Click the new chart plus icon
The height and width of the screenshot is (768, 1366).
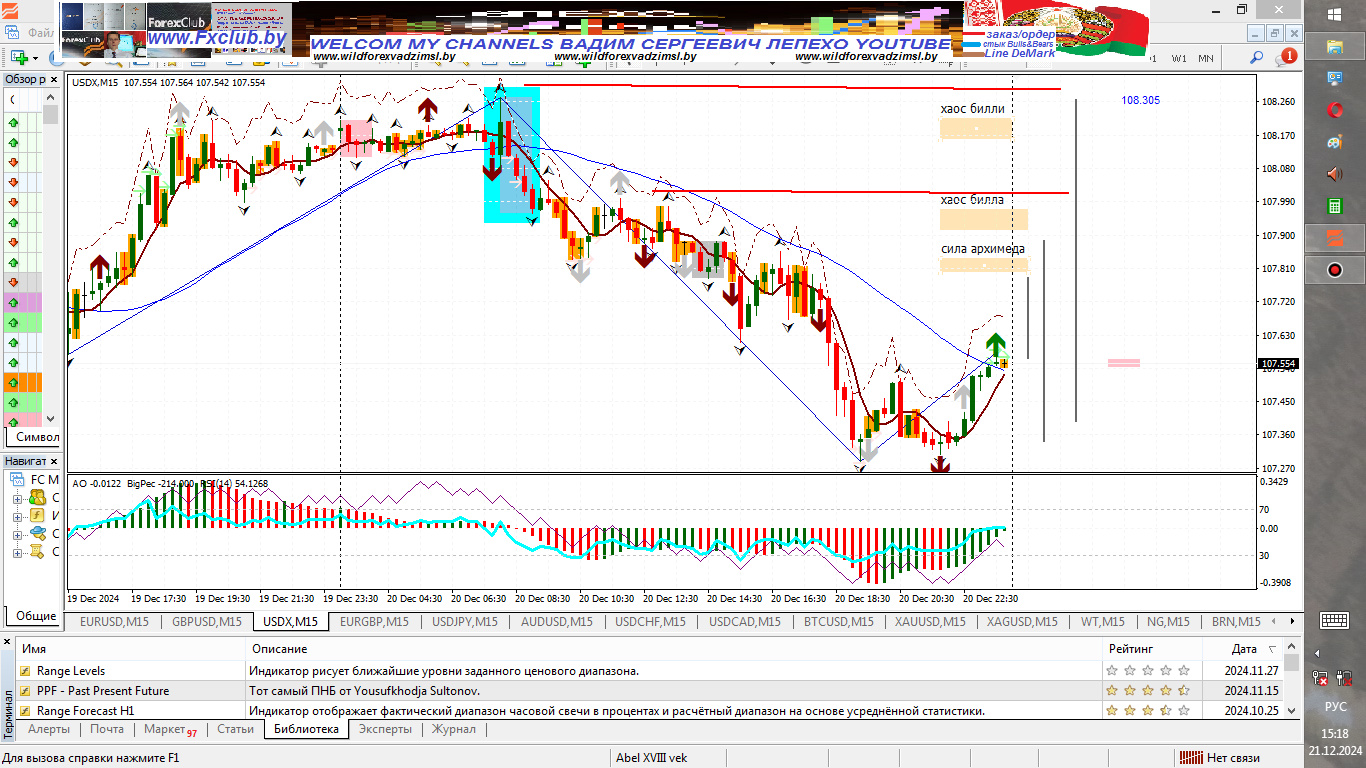[x=19, y=58]
